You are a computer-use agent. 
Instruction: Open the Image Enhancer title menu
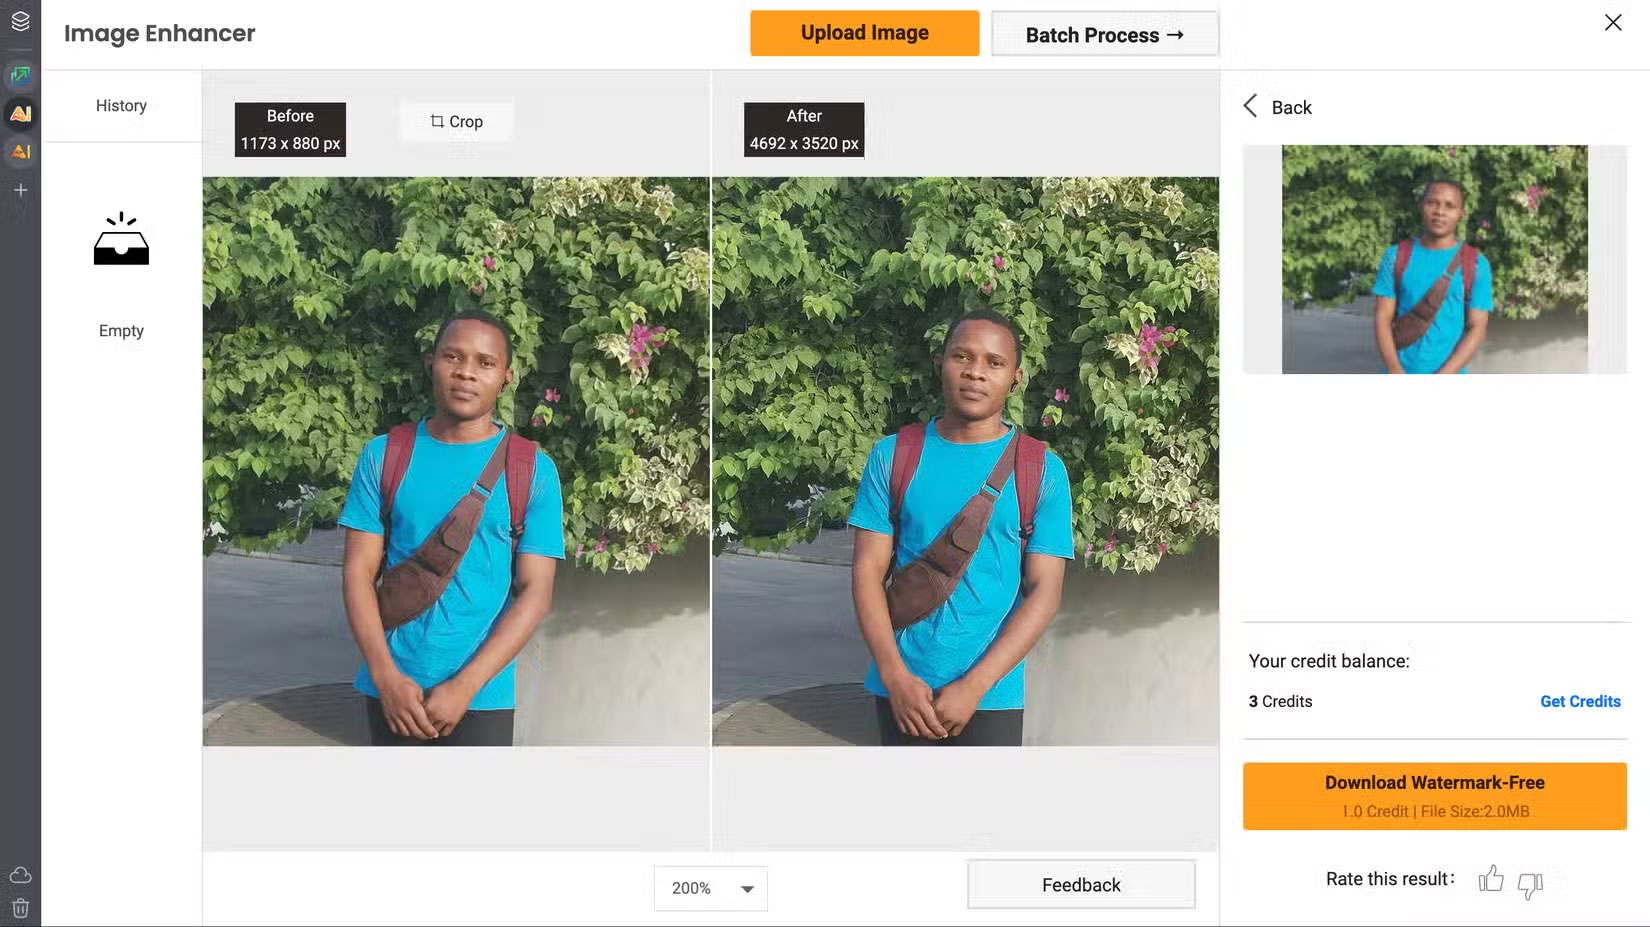point(159,33)
